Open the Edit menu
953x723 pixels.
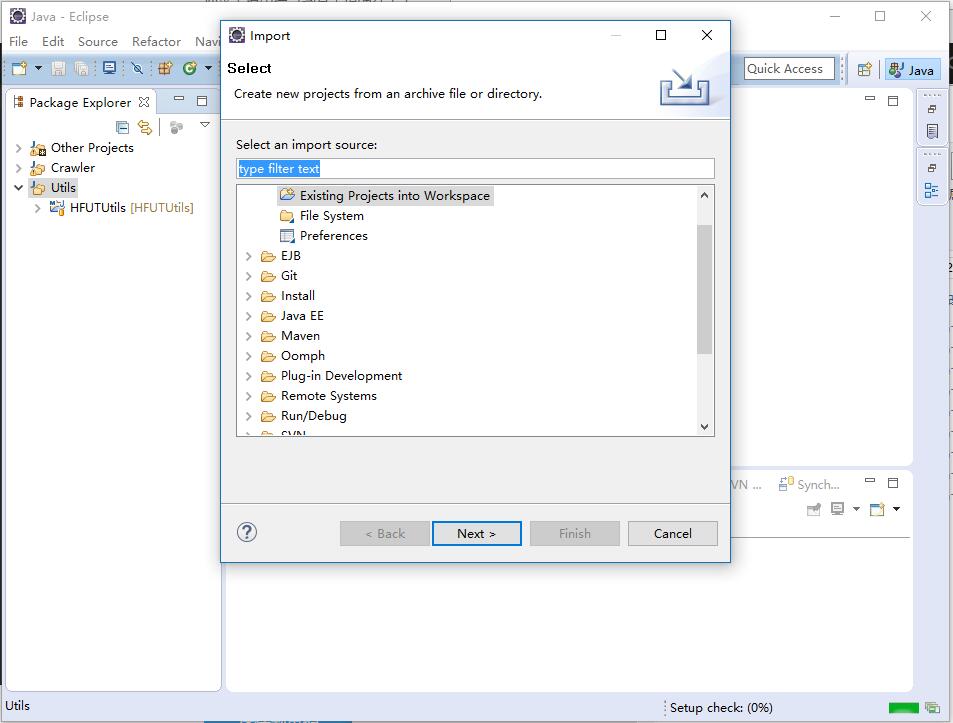[x=53, y=41]
